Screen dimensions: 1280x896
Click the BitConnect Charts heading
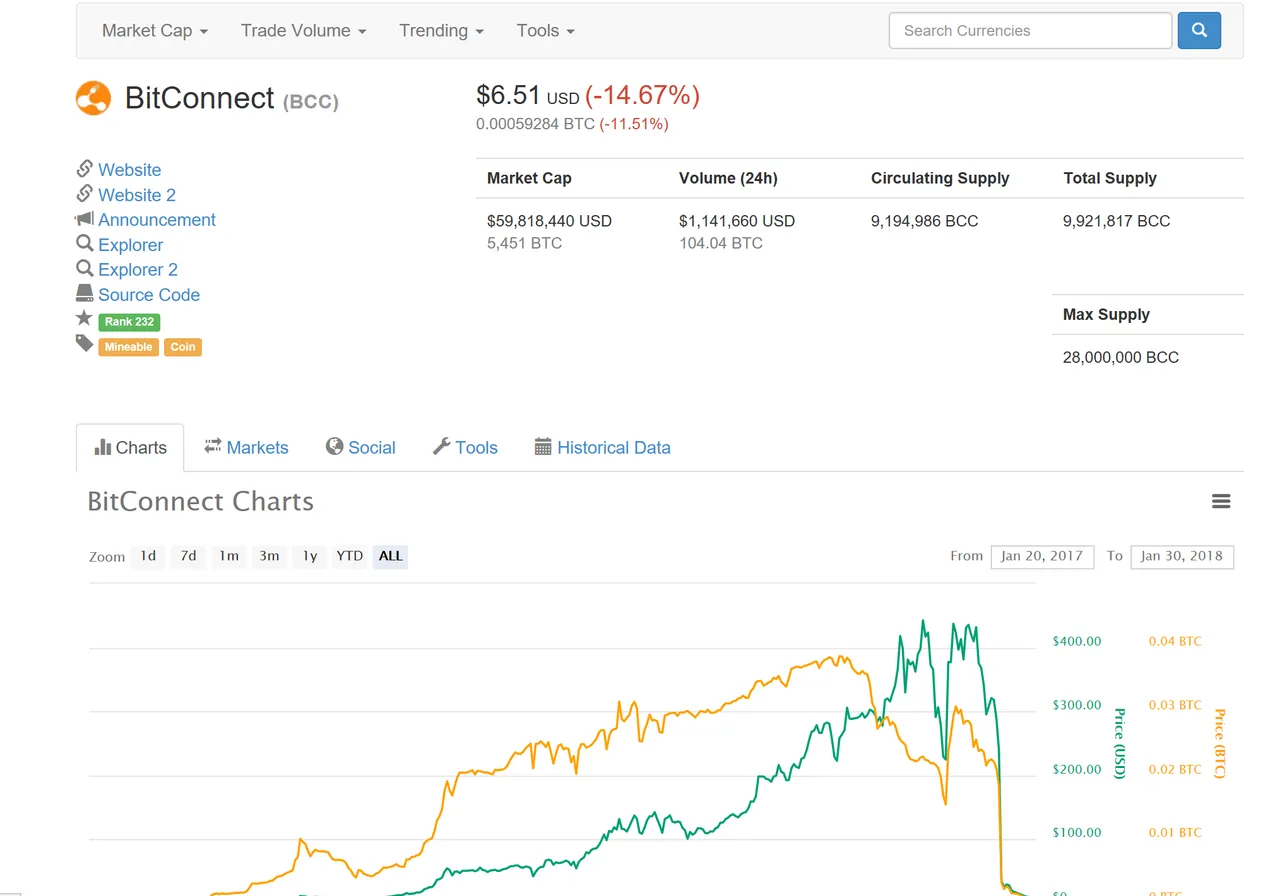(200, 501)
